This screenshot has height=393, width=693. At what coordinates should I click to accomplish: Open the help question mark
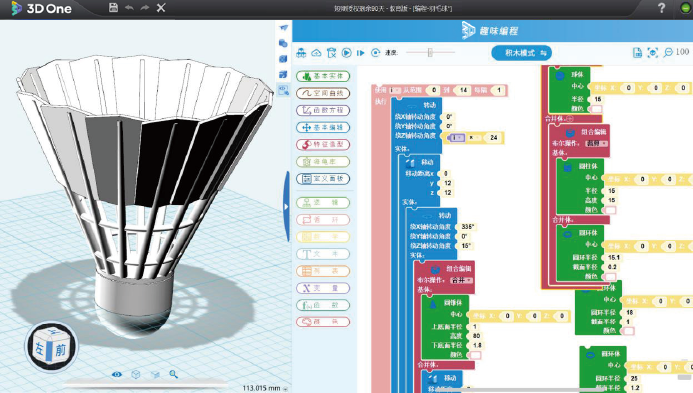click(x=661, y=8)
